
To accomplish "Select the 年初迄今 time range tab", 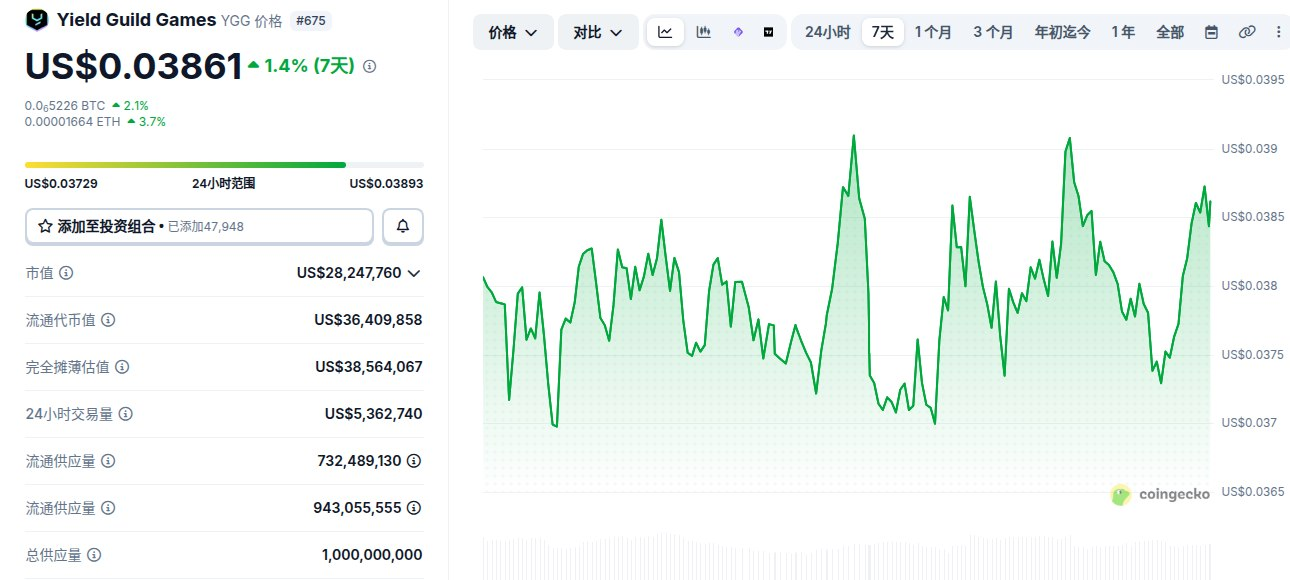I will pyautogui.click(x=1063, y=32).
